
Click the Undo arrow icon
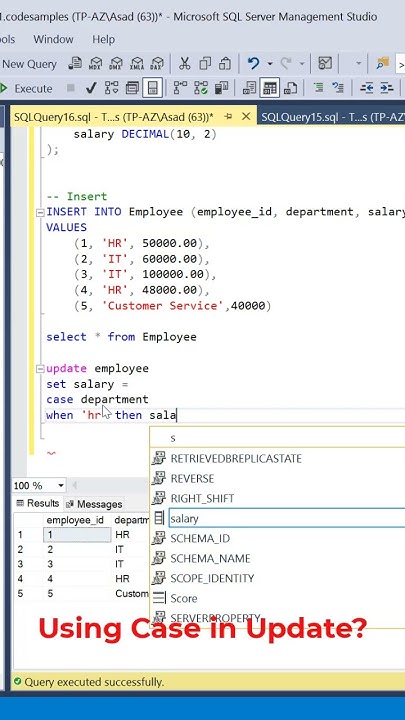coord(253,63)
